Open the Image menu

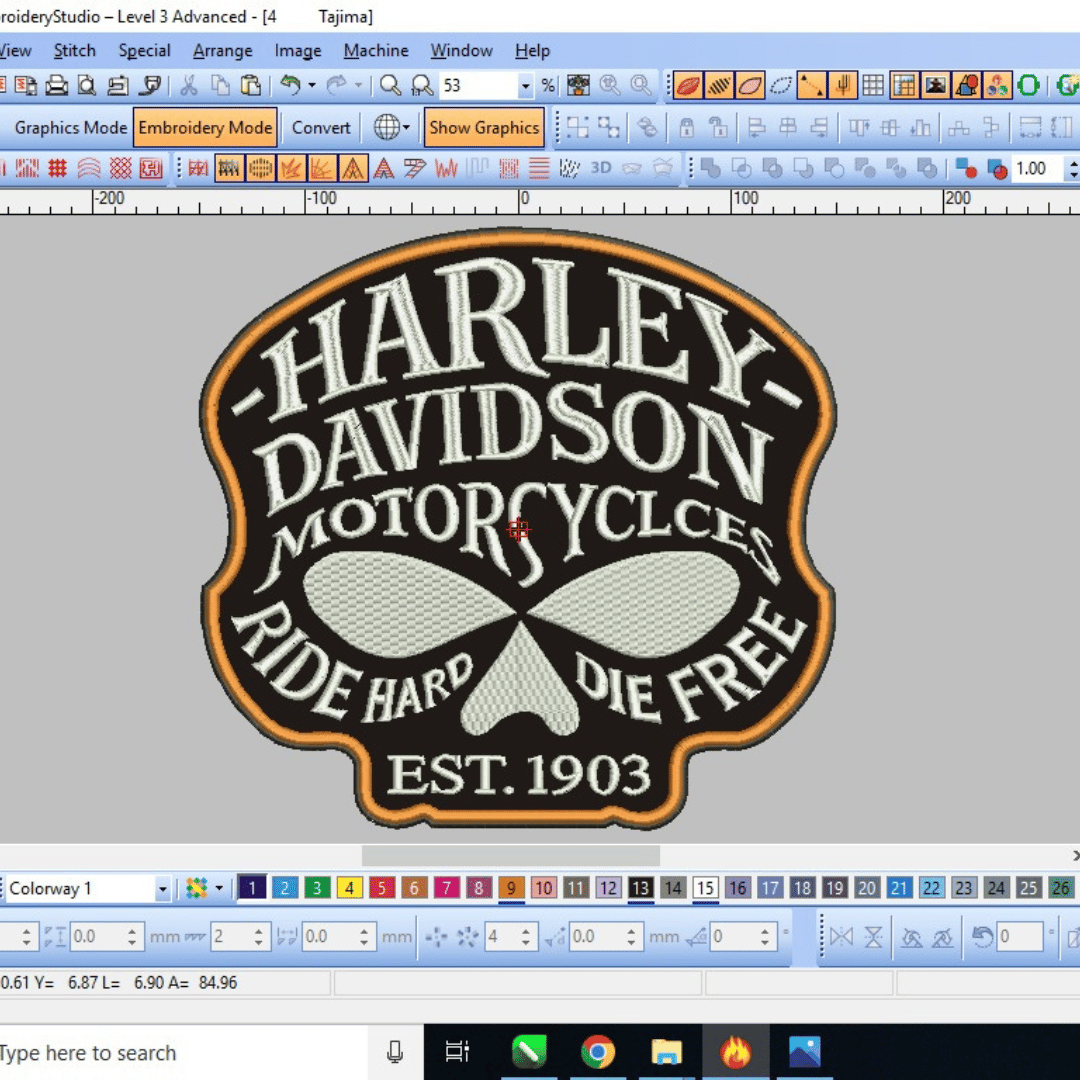298,50
